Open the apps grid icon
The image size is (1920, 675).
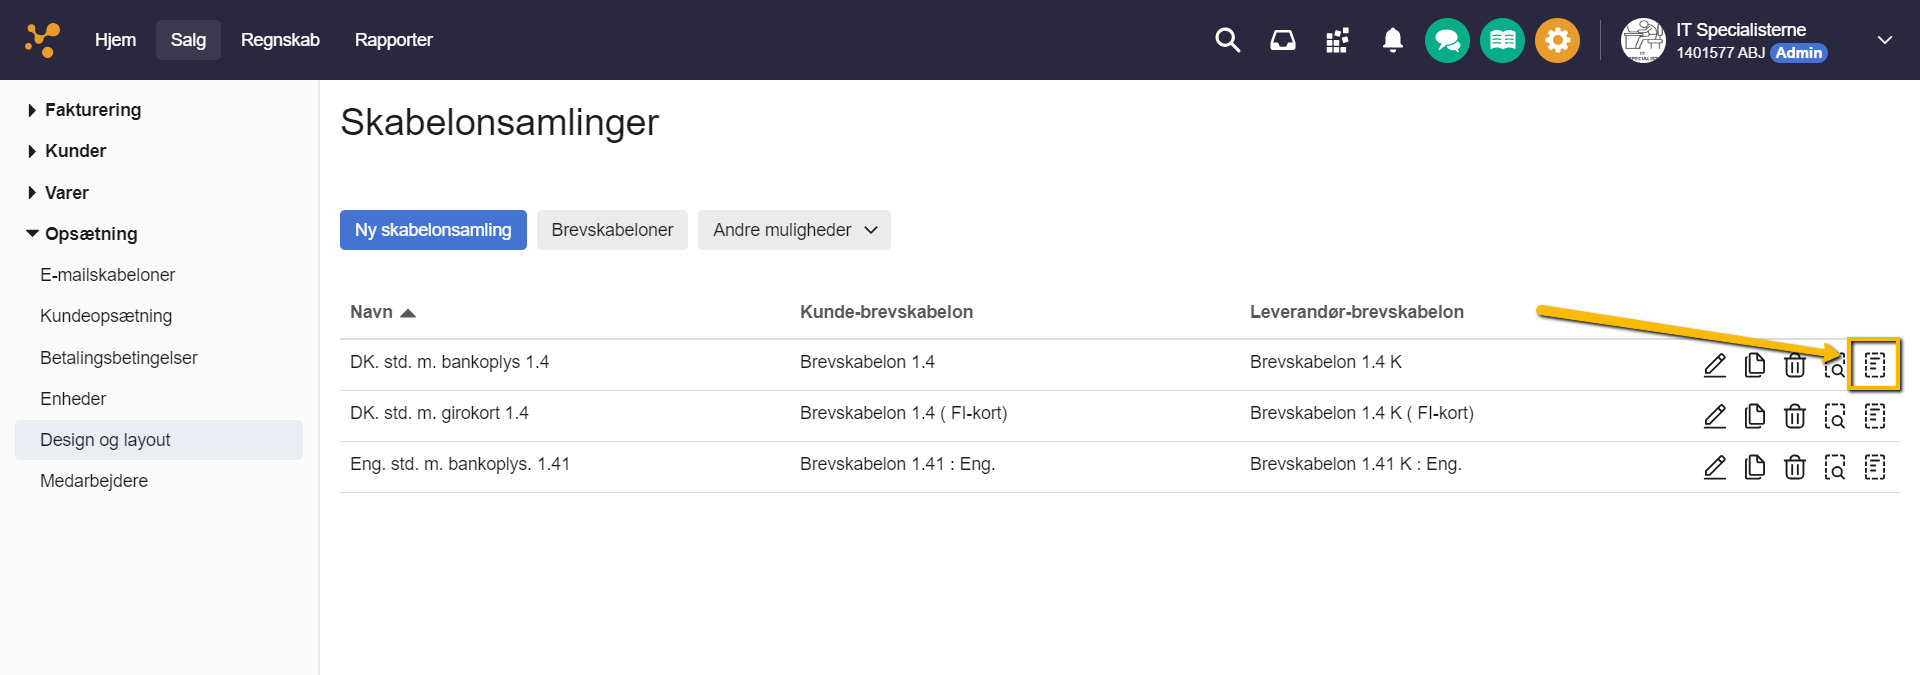1337,40
